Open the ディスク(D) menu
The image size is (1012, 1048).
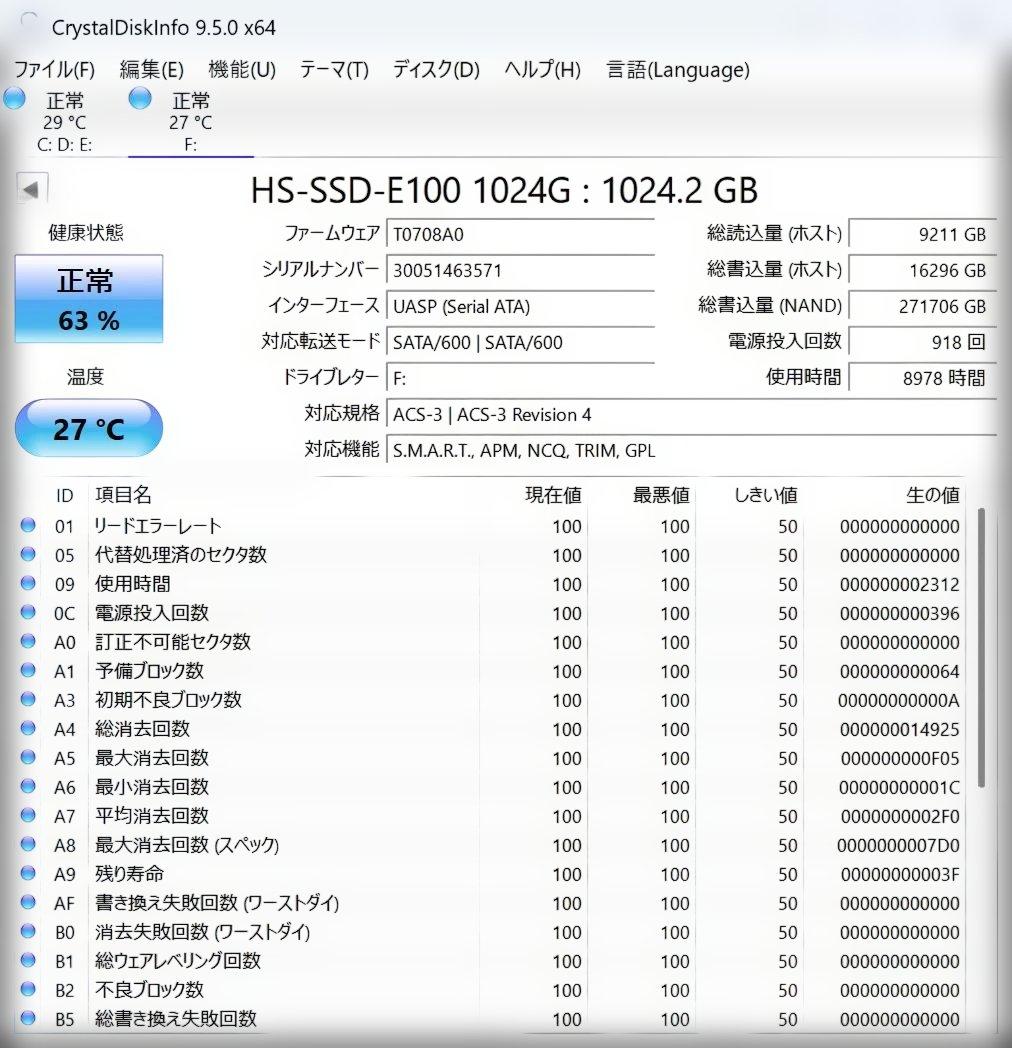[x=436, y=70]
